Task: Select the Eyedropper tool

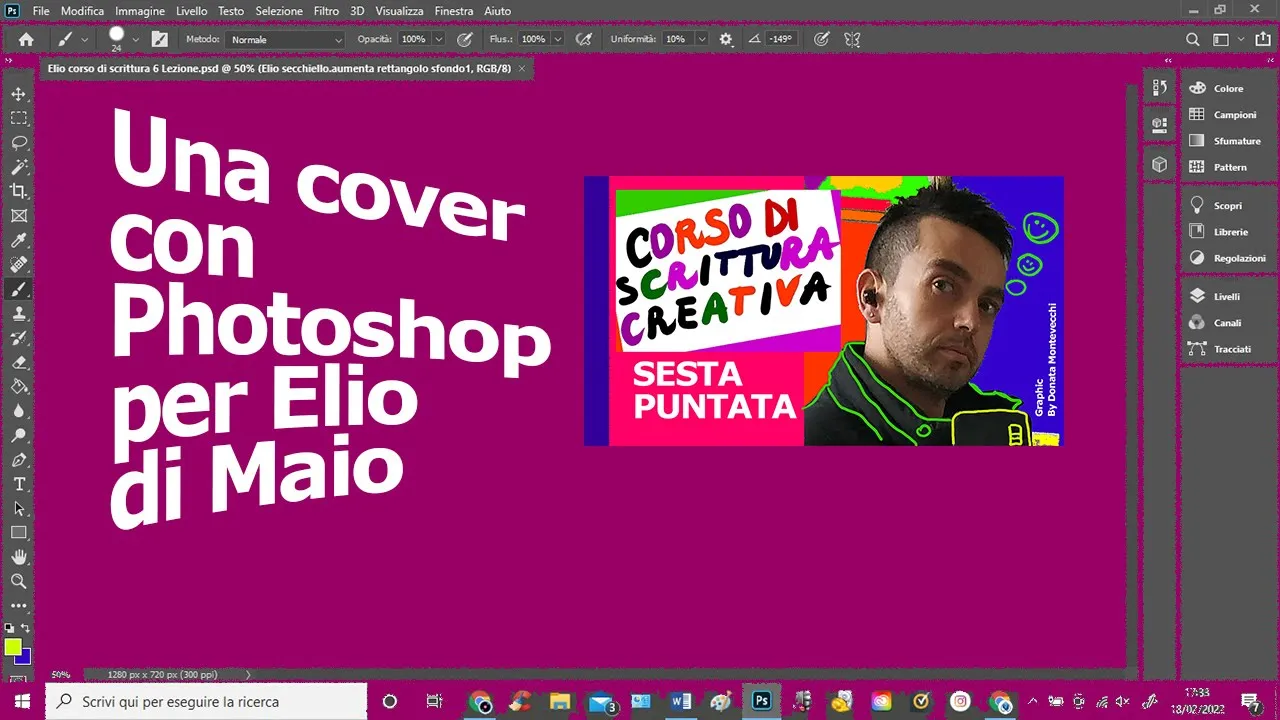Action: [19, 240]
